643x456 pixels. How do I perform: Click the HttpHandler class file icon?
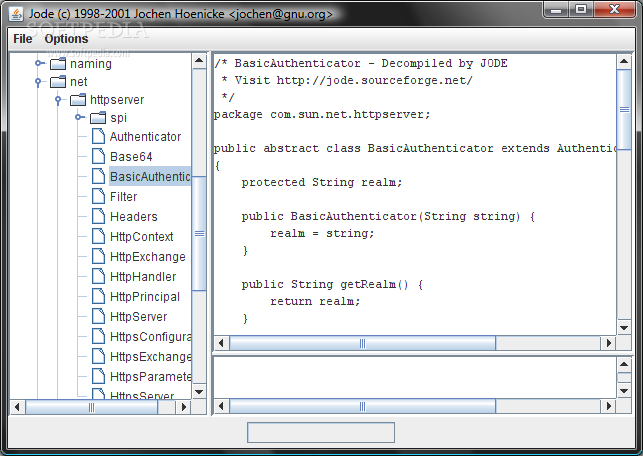tap(98, 276)
